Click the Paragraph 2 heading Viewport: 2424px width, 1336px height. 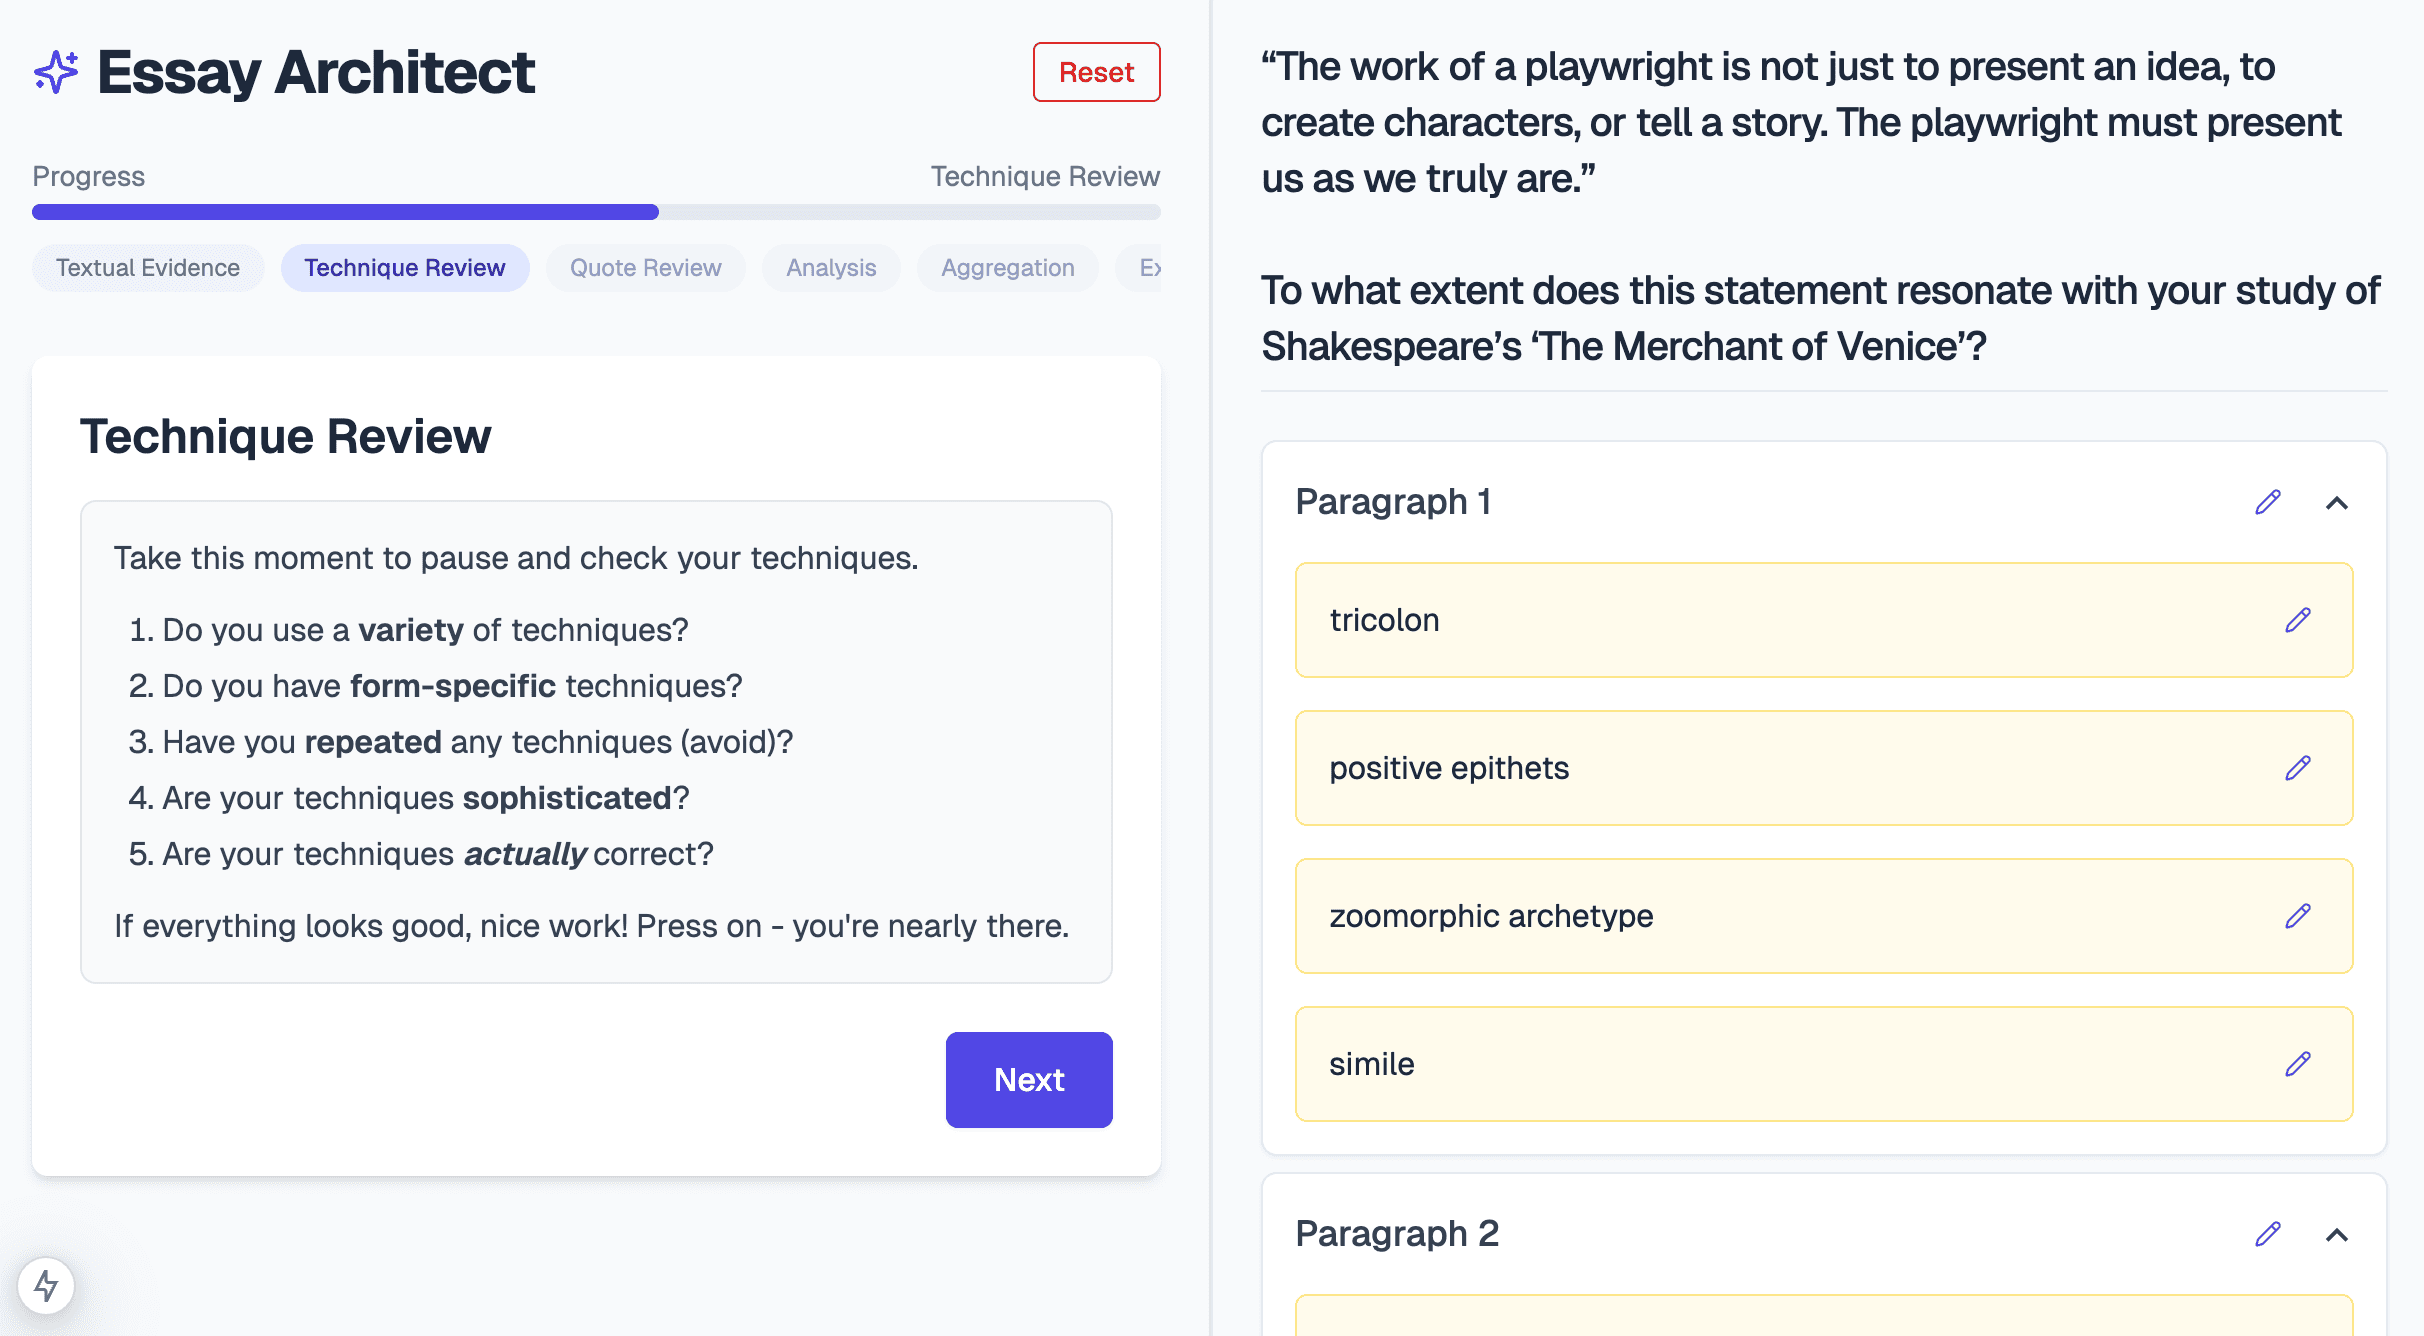coord(1397,1234)
